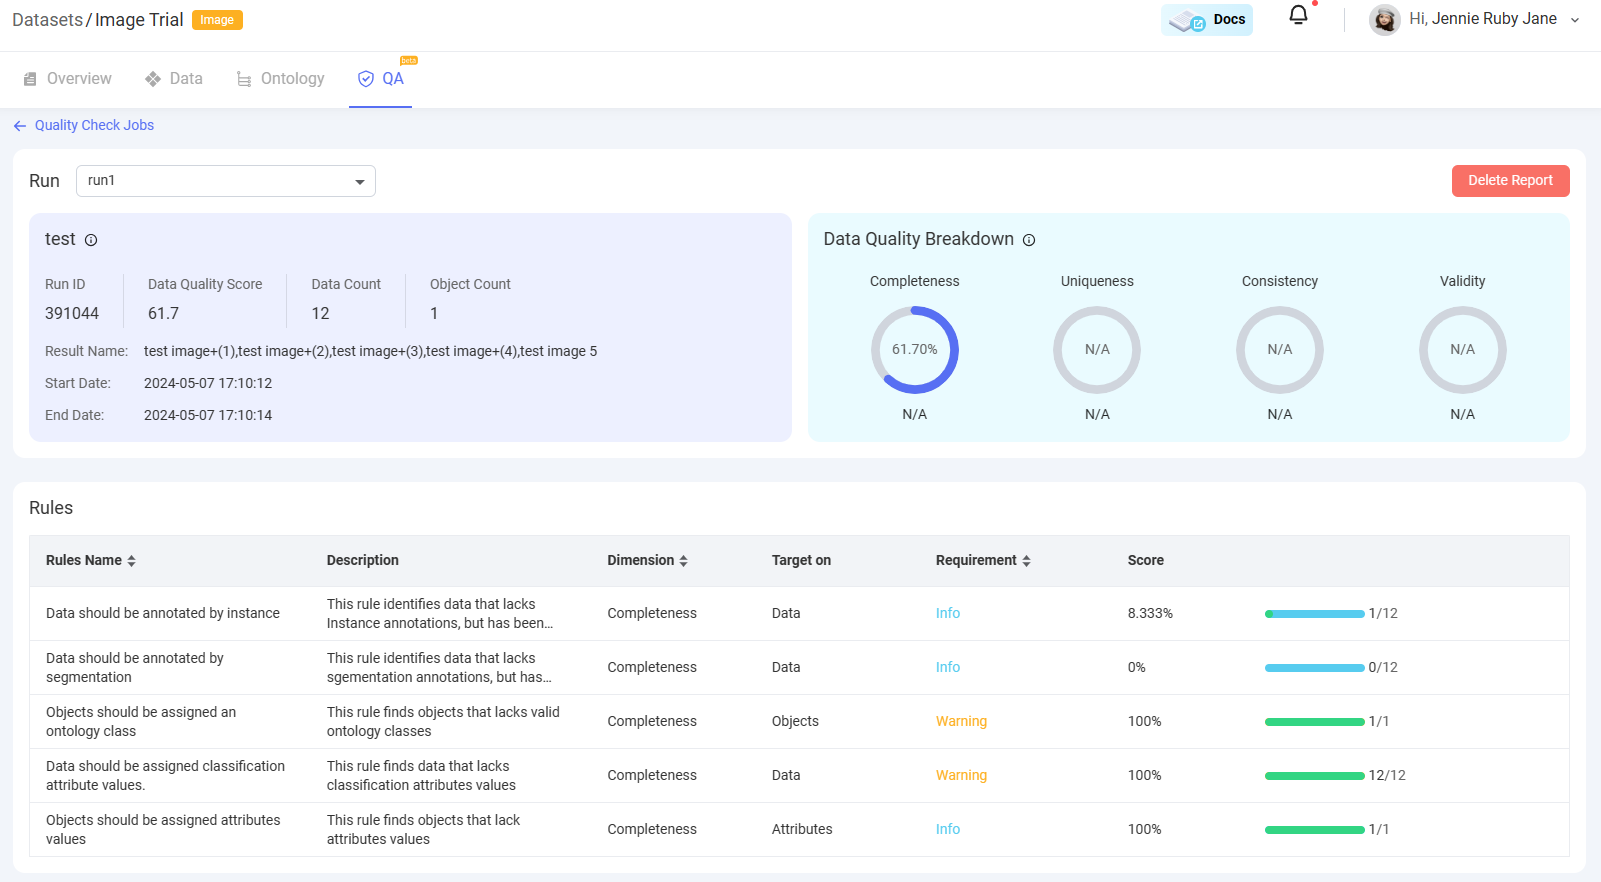
Task: Open notifications bell
Action: [x=1298, y=15]
